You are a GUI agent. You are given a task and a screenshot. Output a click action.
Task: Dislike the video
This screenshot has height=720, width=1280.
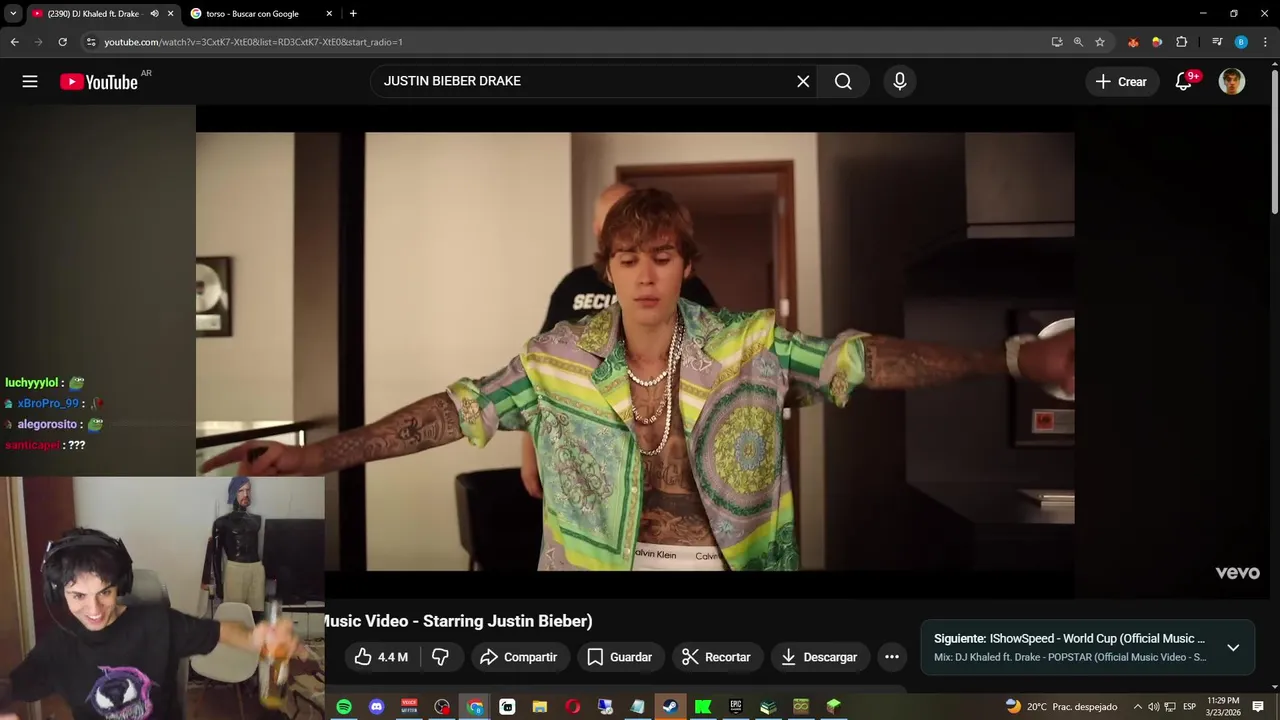[x=440, y=657]
